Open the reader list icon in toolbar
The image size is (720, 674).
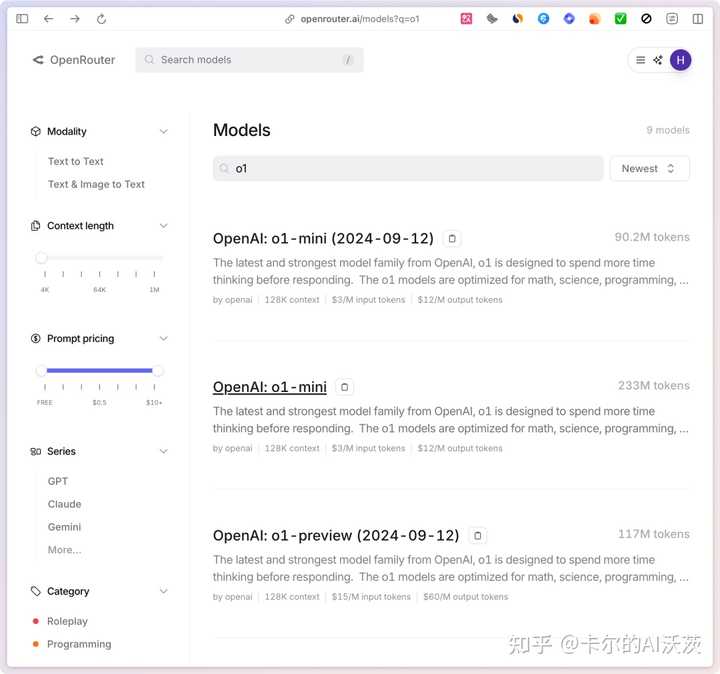pyautogui.click(x=672, y=19)
